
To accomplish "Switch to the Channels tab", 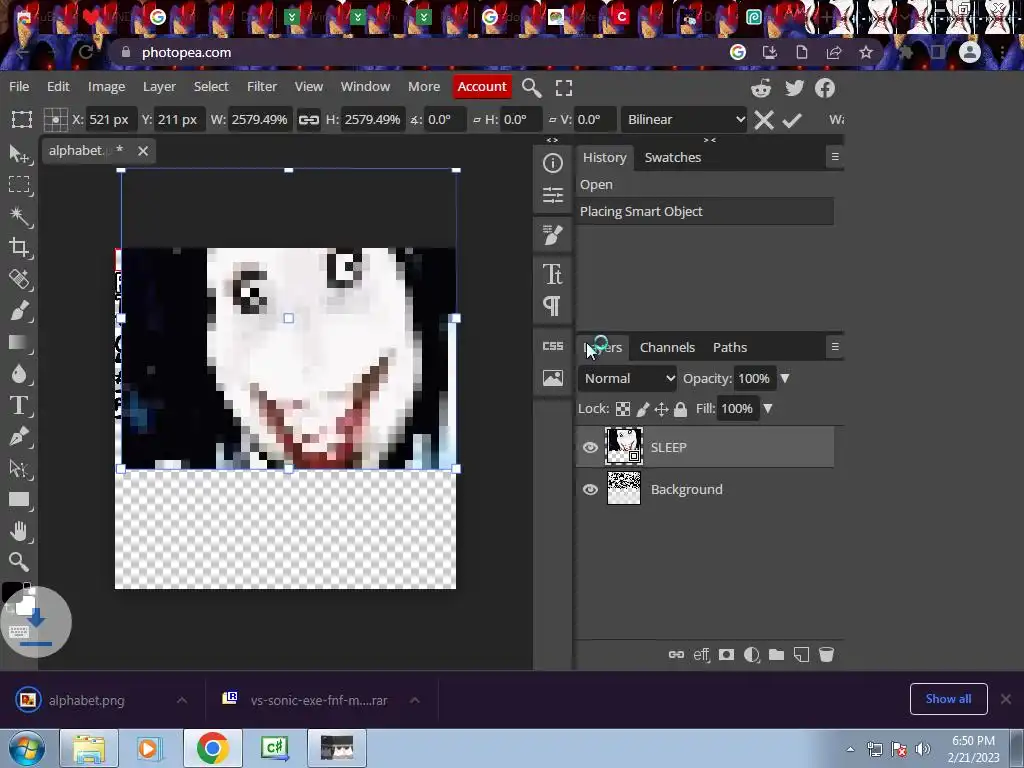I will pyautogui.click(x=667, y=347).
